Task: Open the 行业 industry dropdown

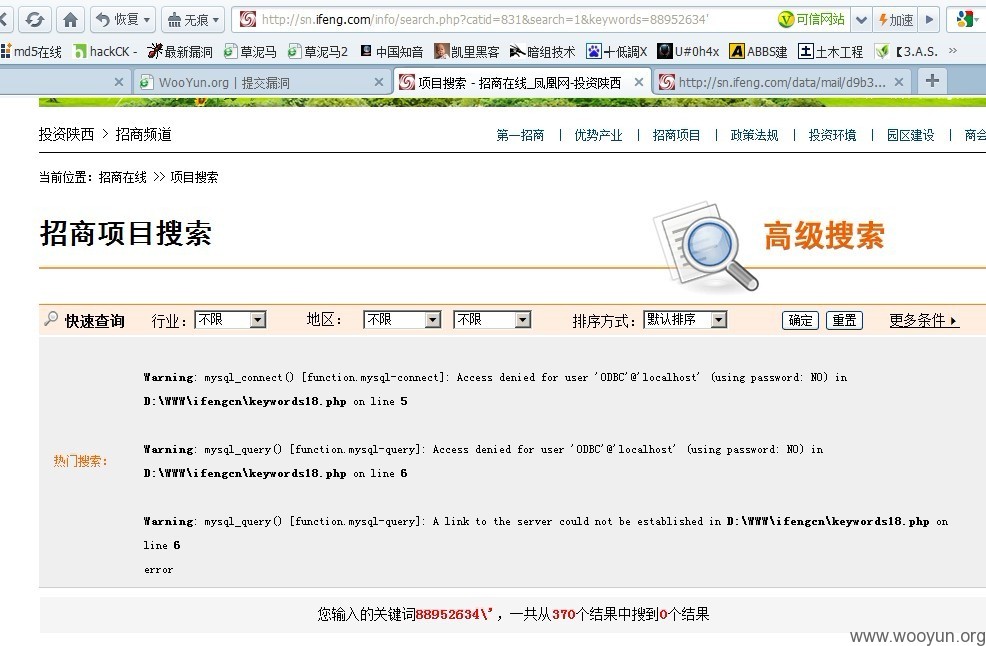Action: pos(230,320)
